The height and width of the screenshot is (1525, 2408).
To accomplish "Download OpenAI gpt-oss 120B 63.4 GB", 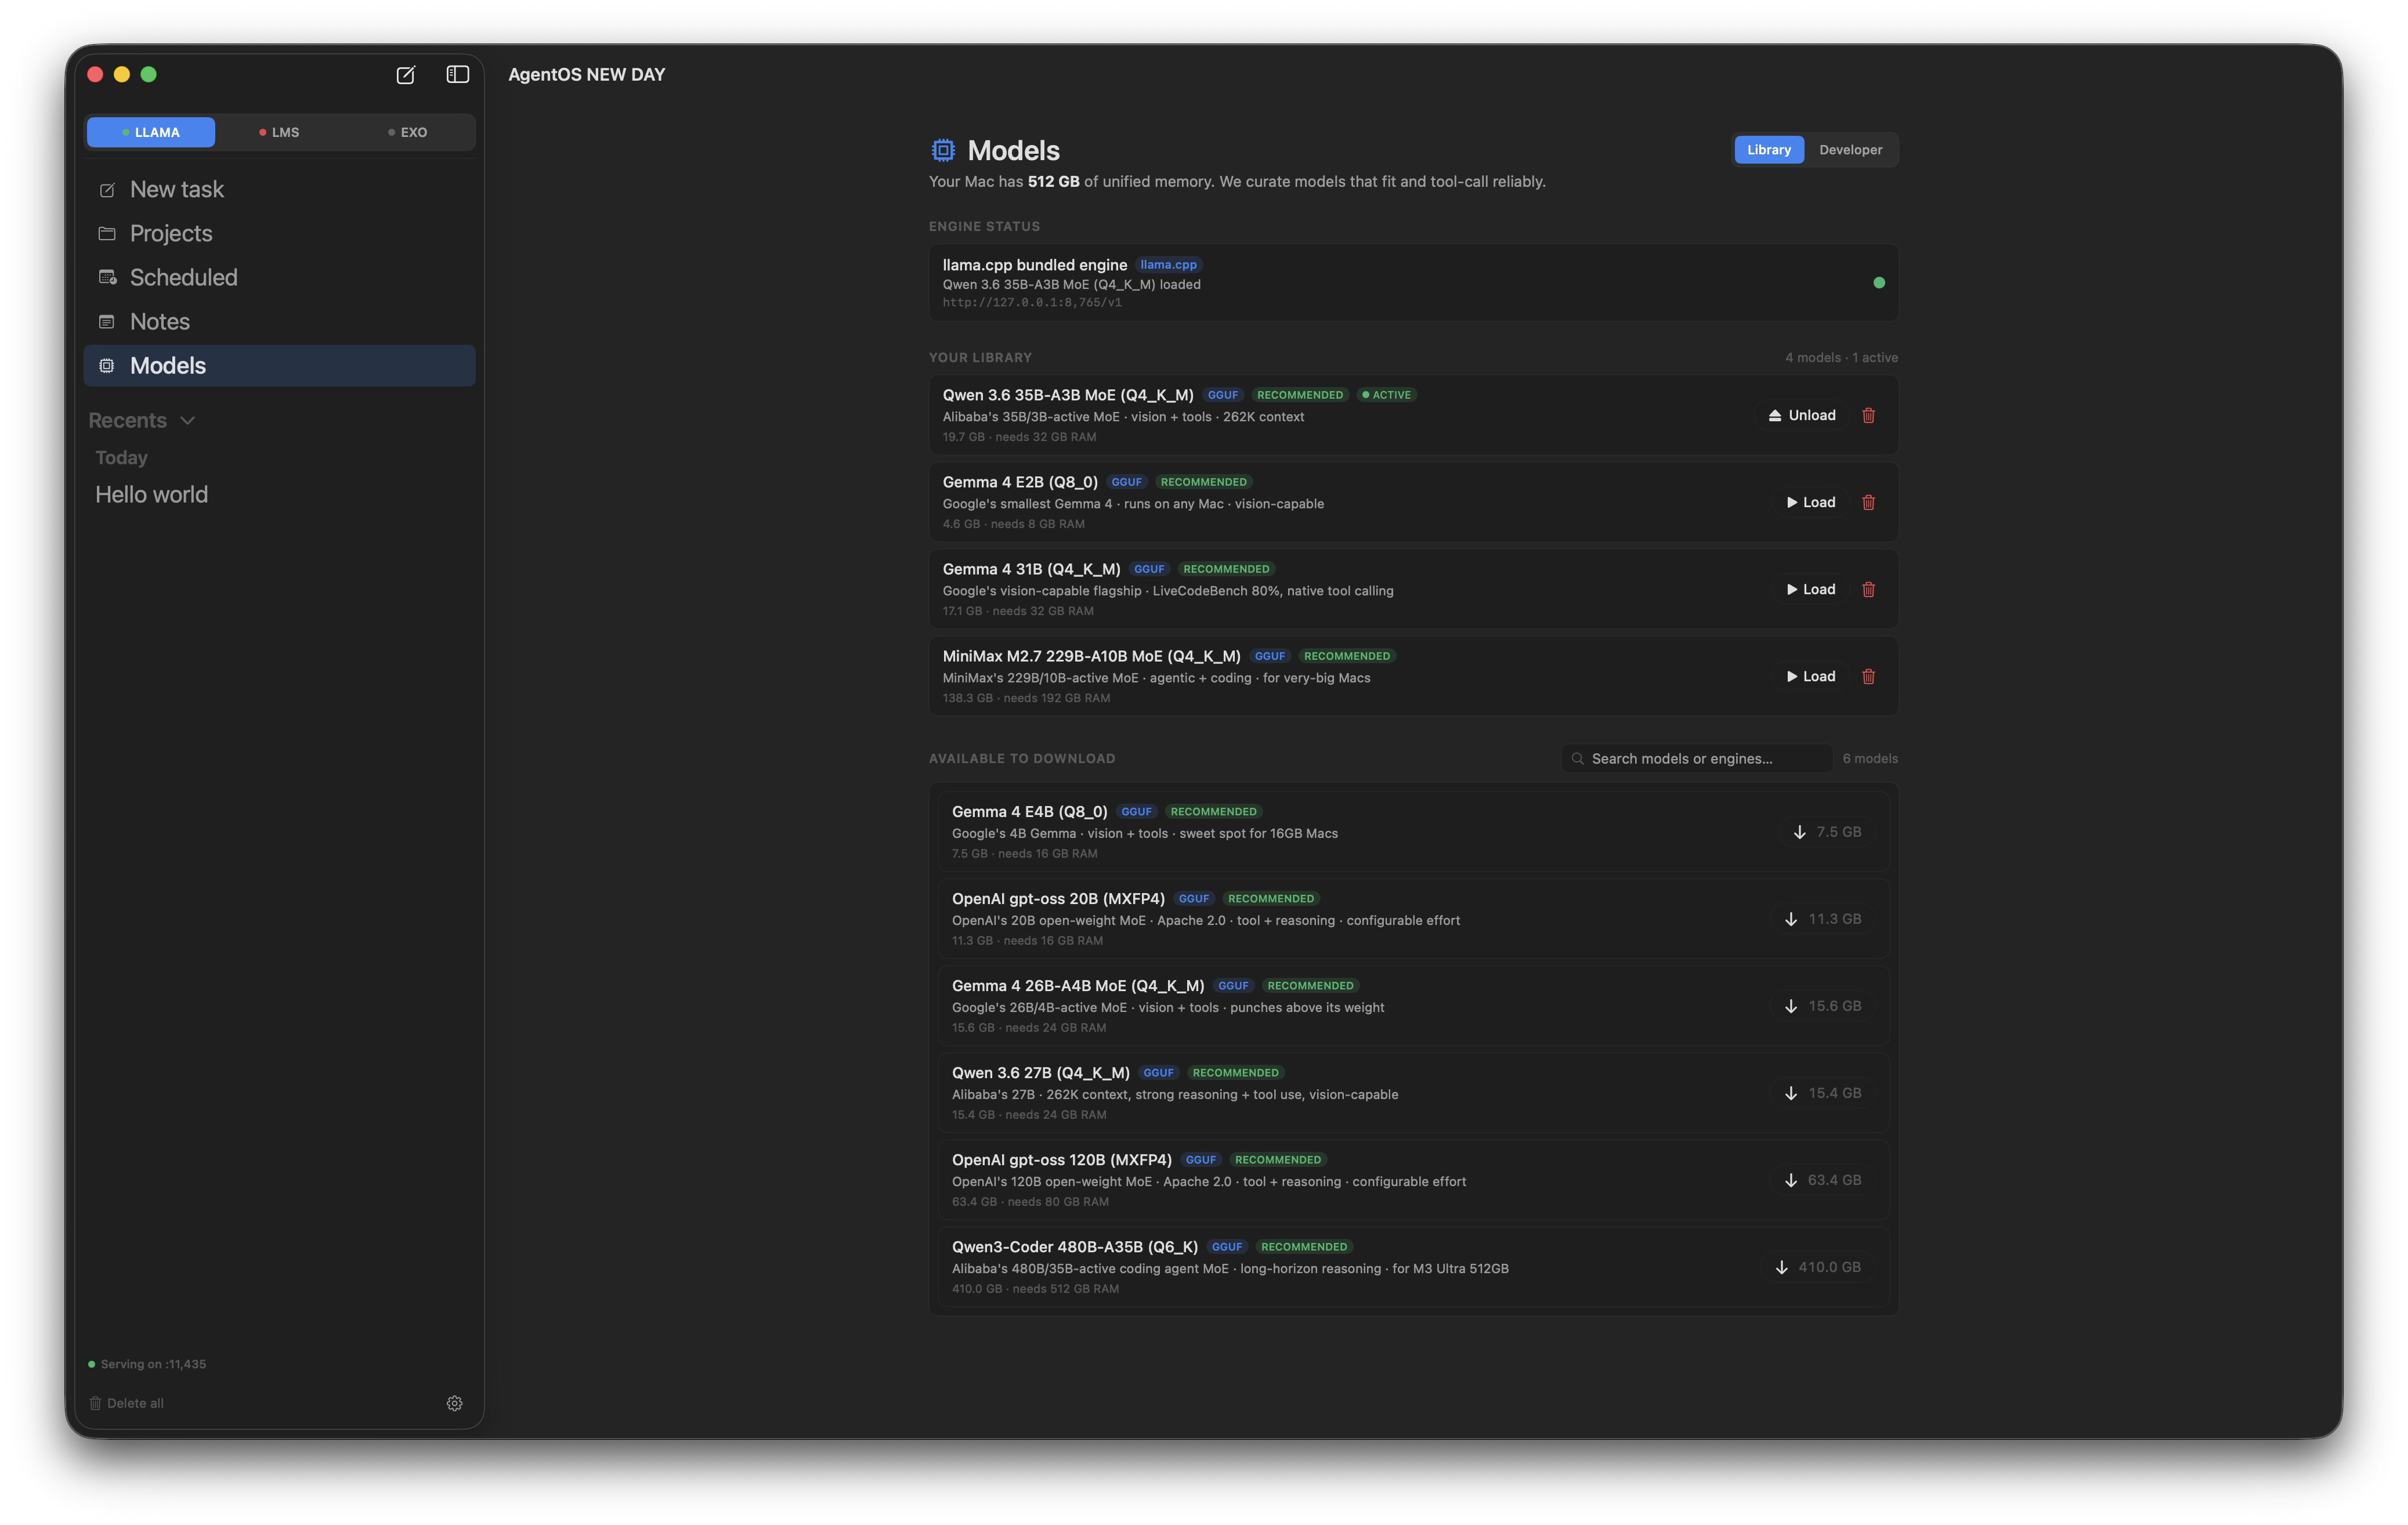I will pyautogui.click(x=1823, y=1180).
